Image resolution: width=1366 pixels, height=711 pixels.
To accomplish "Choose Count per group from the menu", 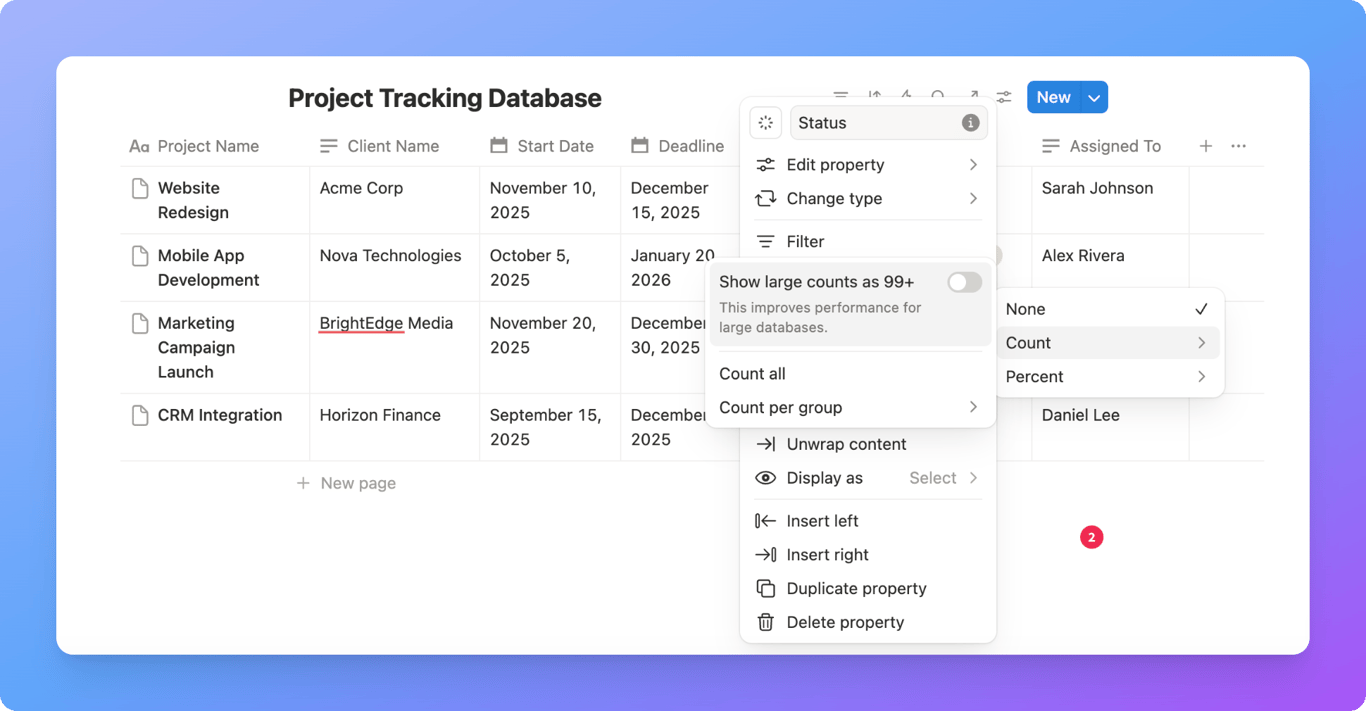I will (780, 407).
